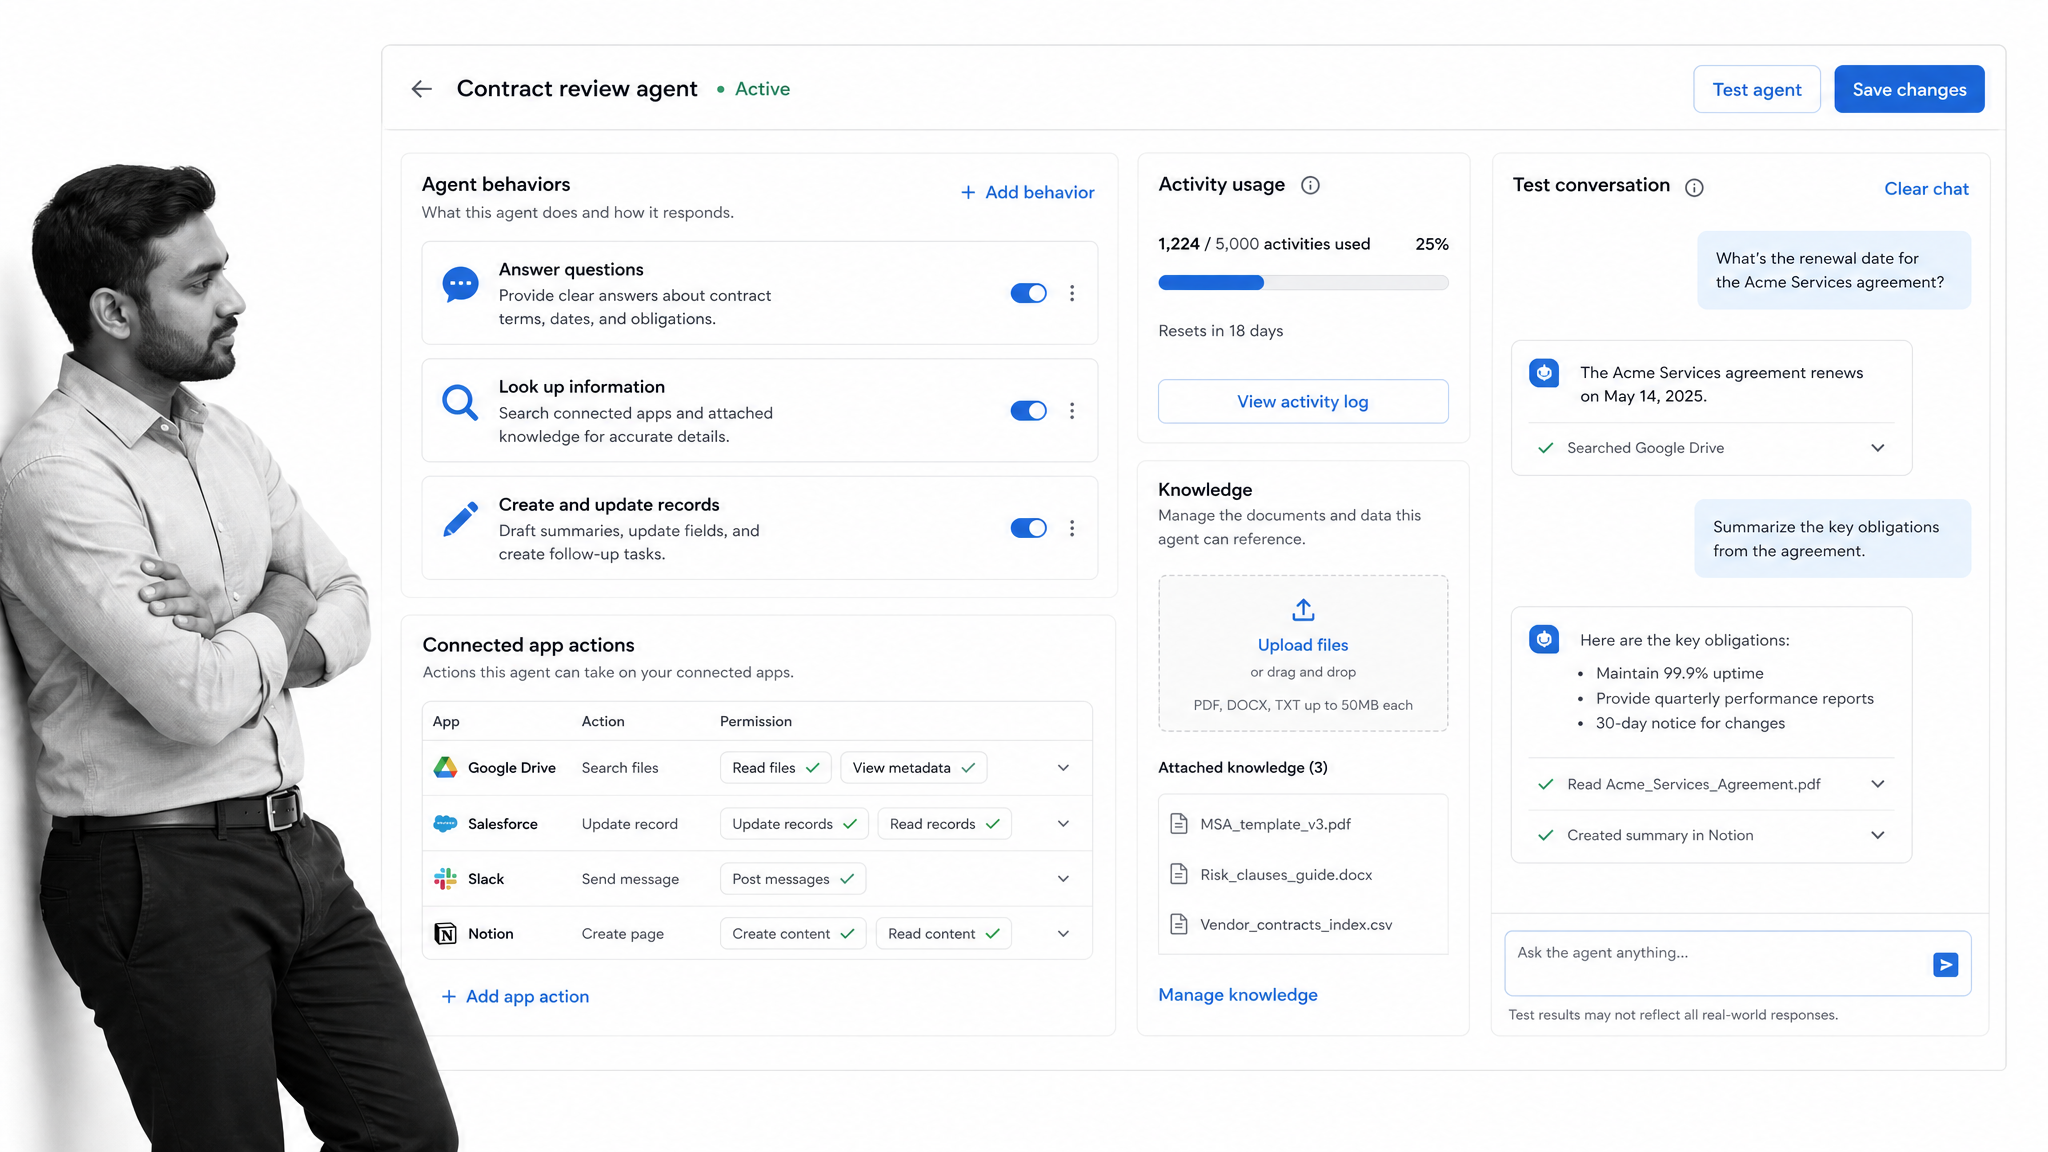
Task: Open the Manage knowledge link
Action: pyautogui.click(x=1238, y=995)
